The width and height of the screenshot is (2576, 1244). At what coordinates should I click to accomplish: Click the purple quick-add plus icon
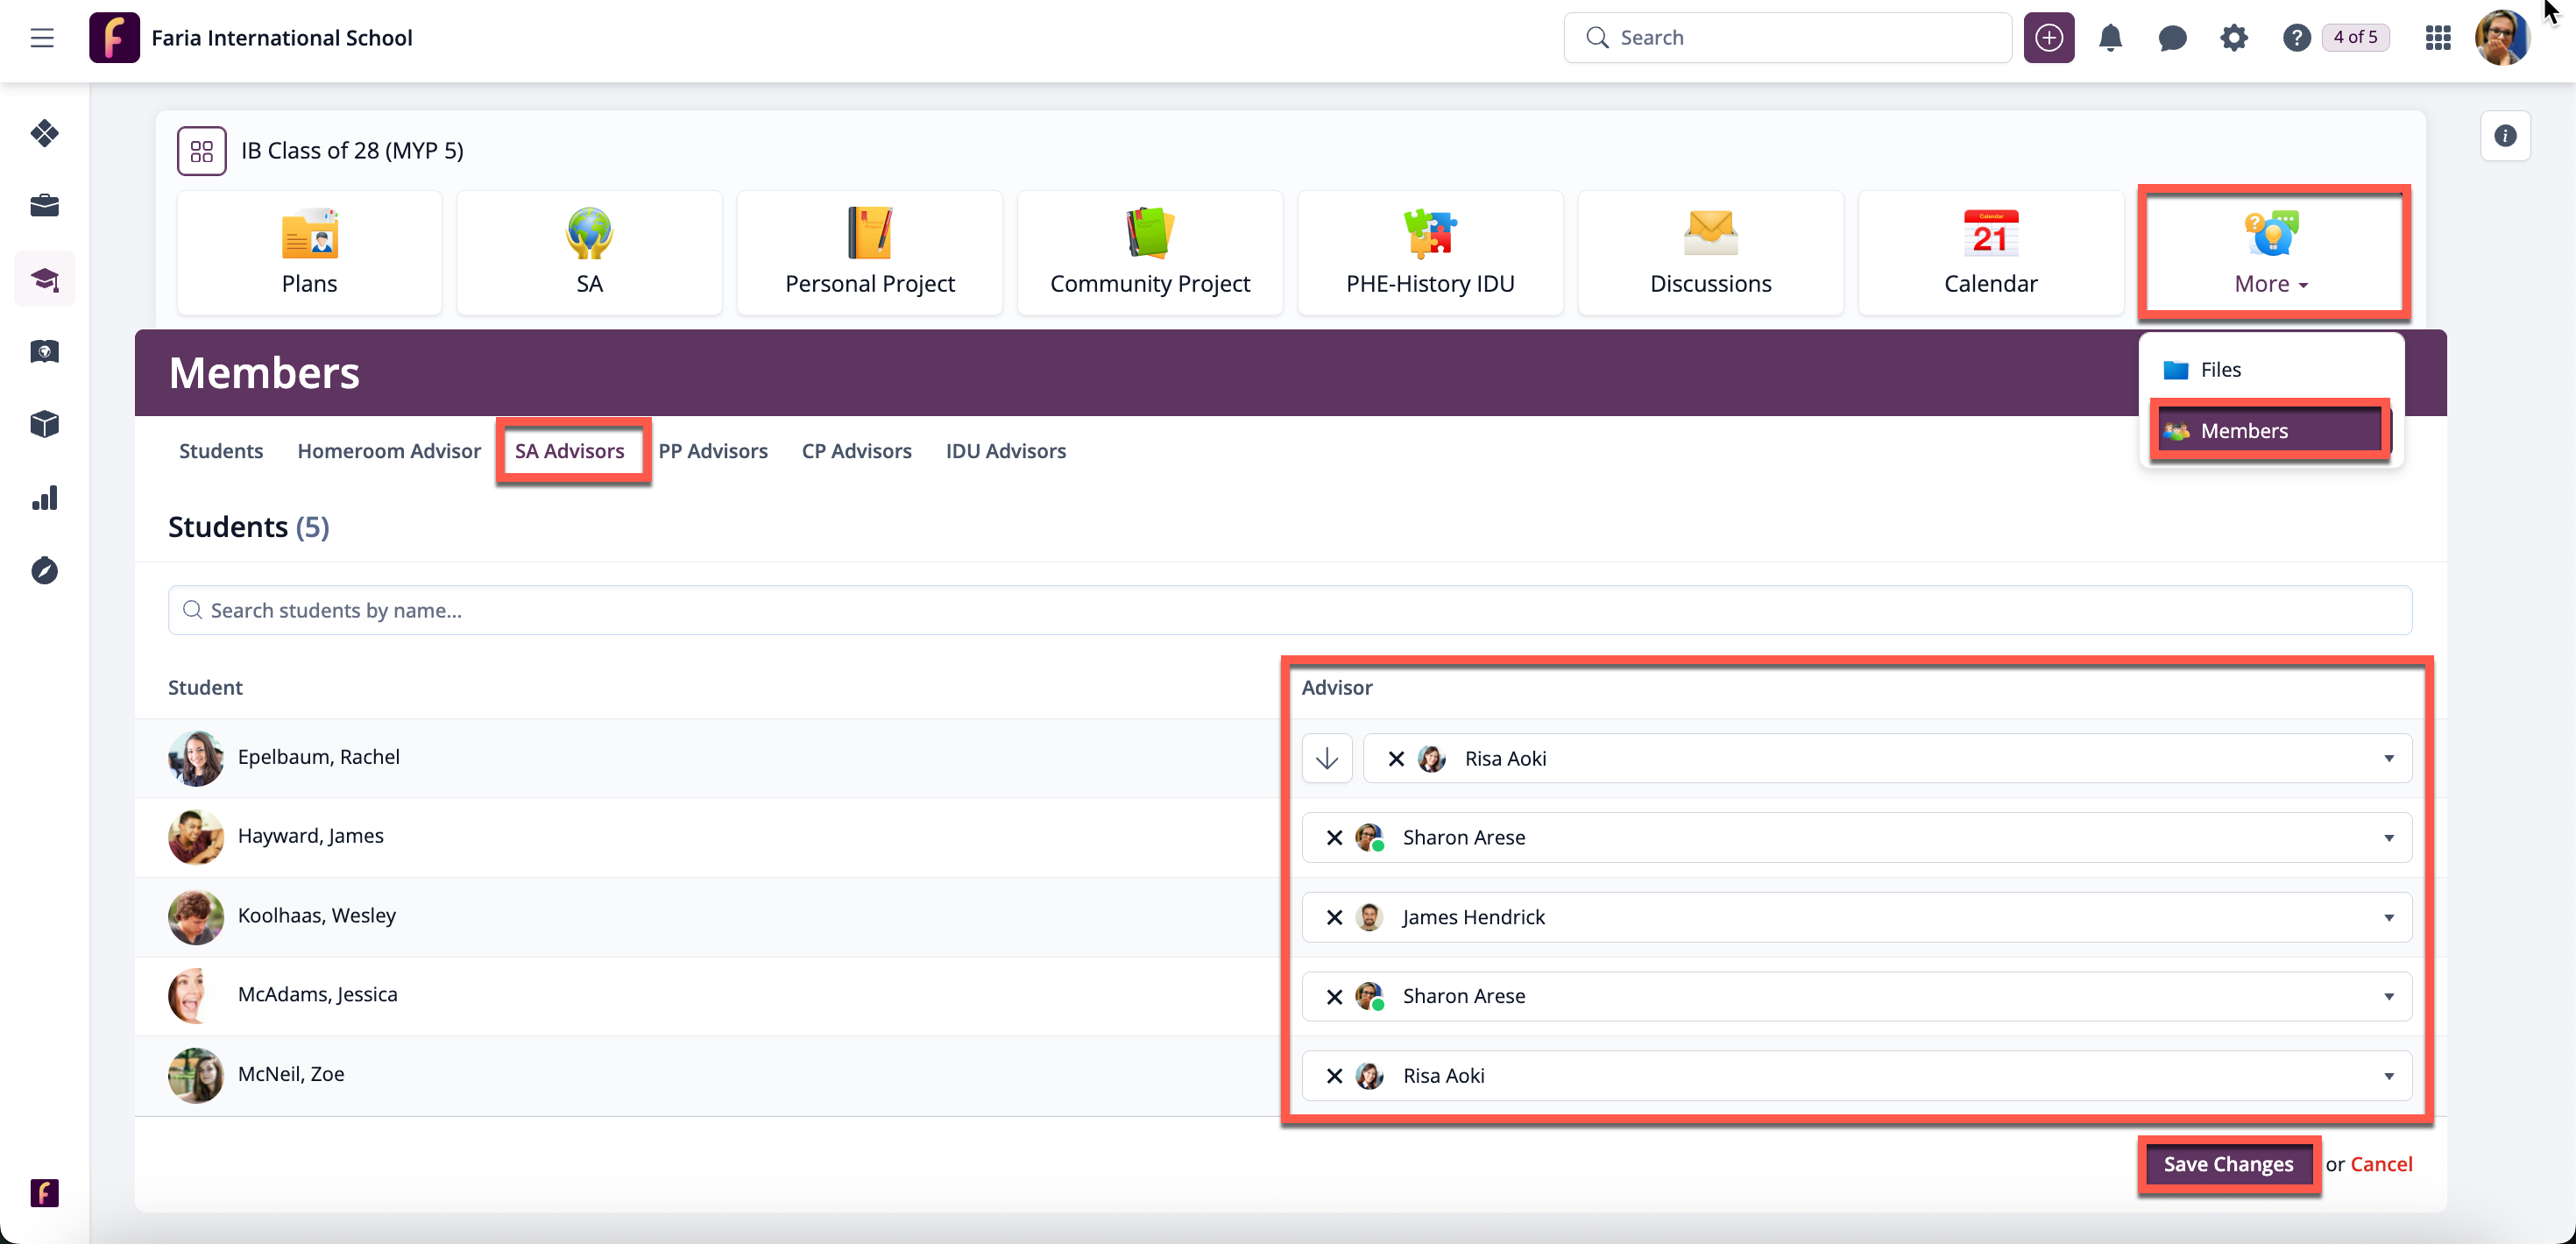pos(2048,38)
